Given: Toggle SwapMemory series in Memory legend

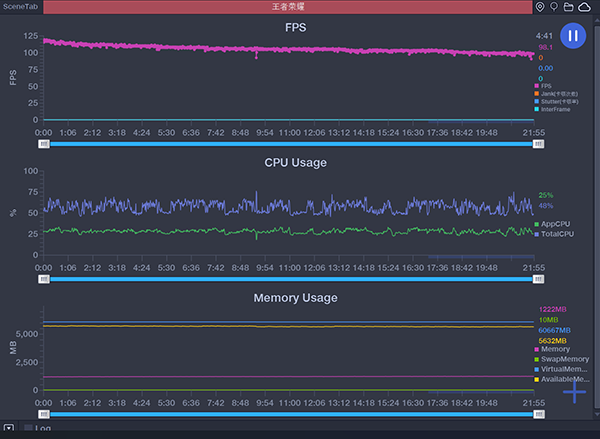Looking at the screenshot, I should pos(562,359).
